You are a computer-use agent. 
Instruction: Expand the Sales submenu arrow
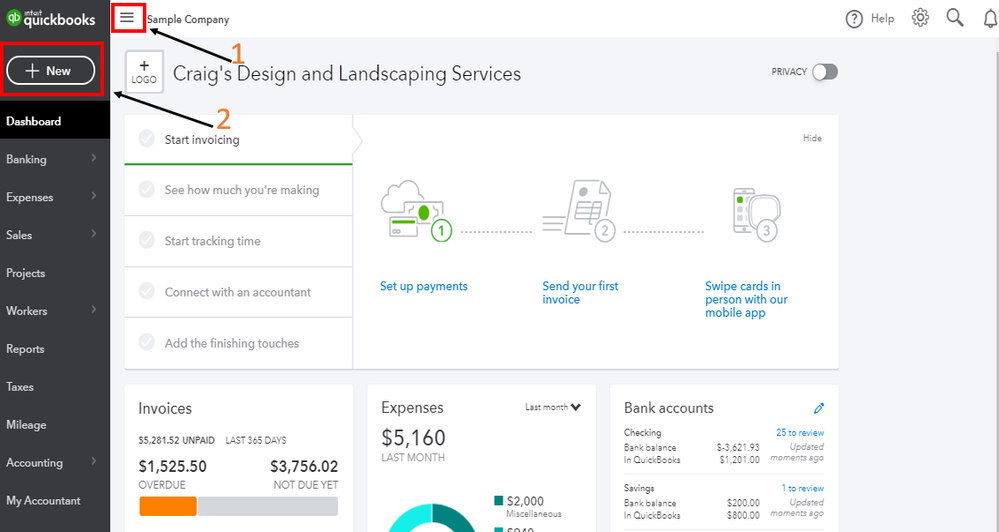point(94,233)
